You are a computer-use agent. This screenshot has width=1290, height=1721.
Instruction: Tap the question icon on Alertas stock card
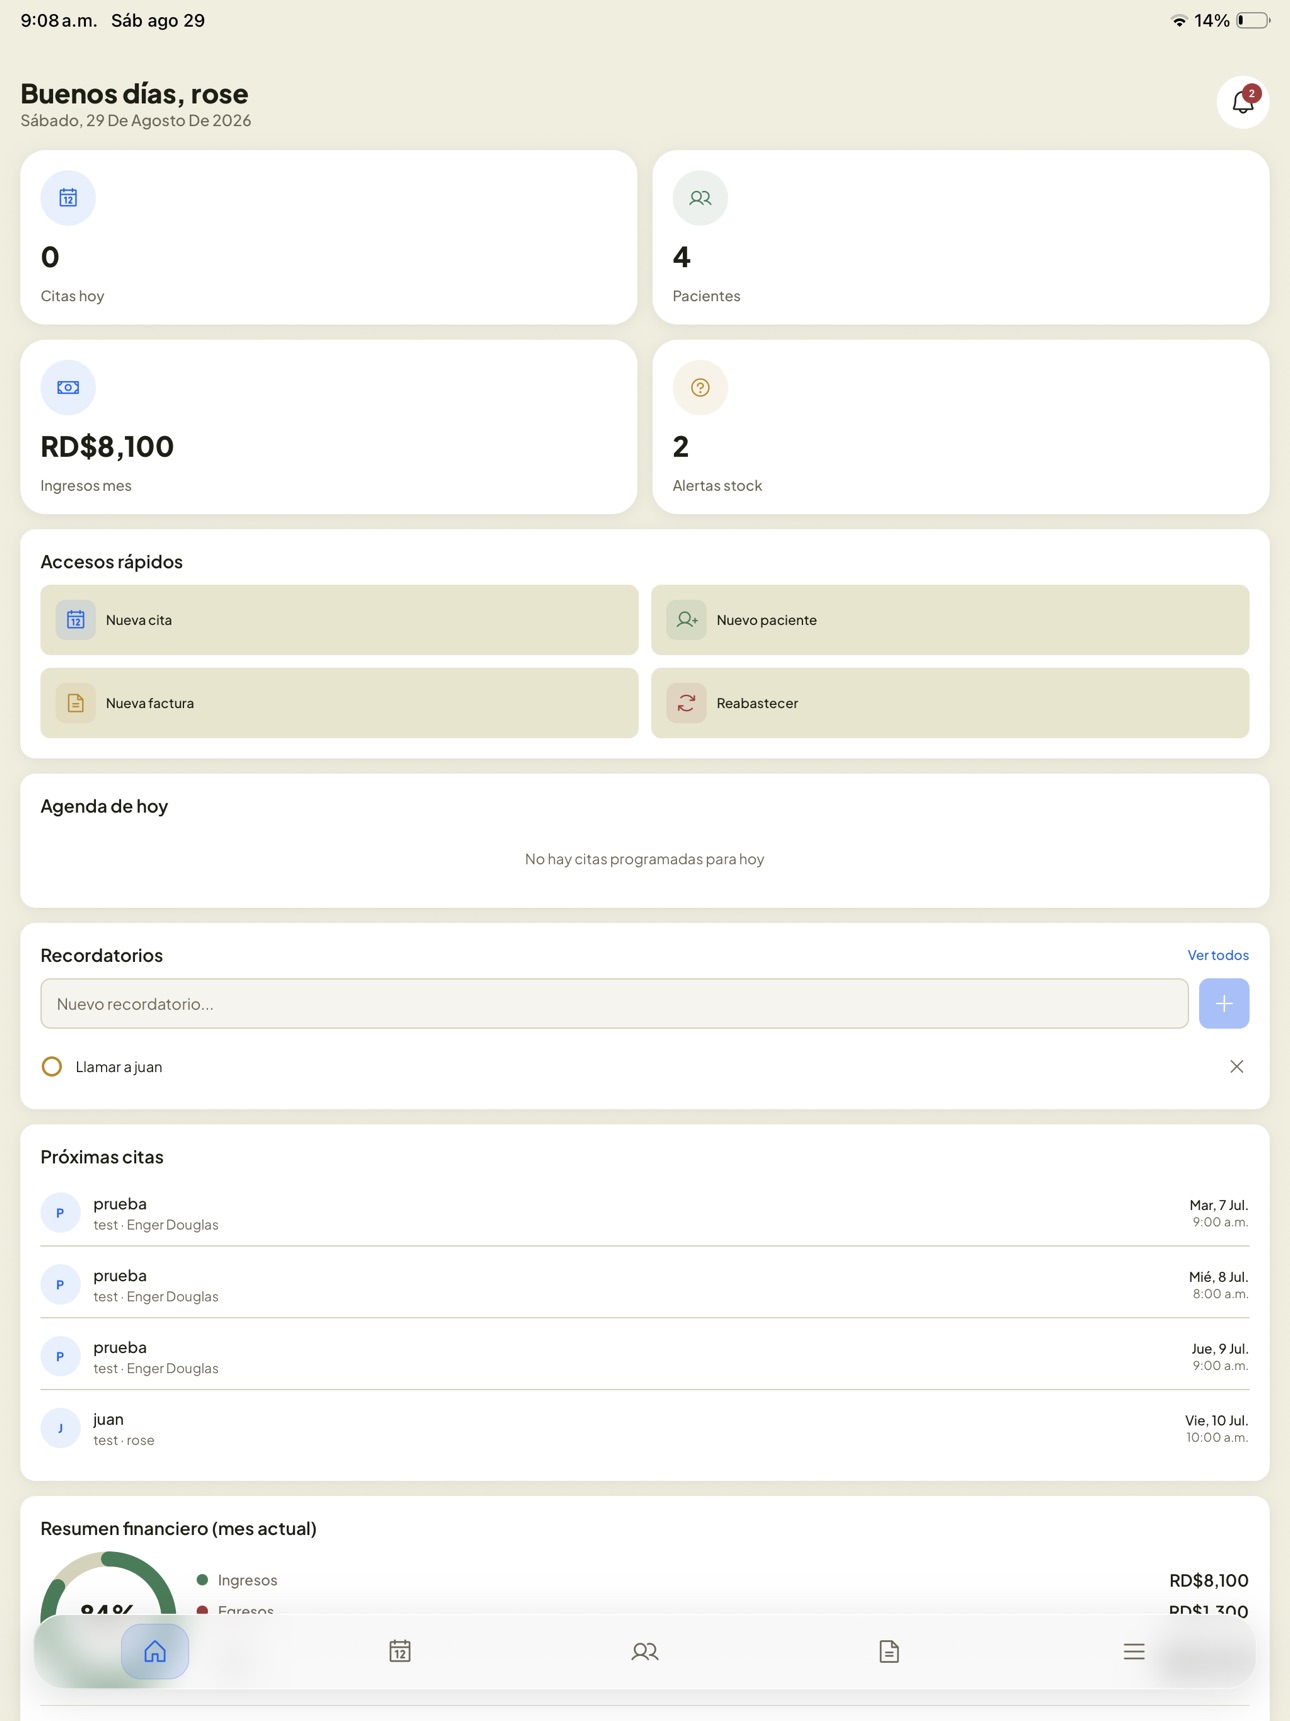(x=700, y=387)
